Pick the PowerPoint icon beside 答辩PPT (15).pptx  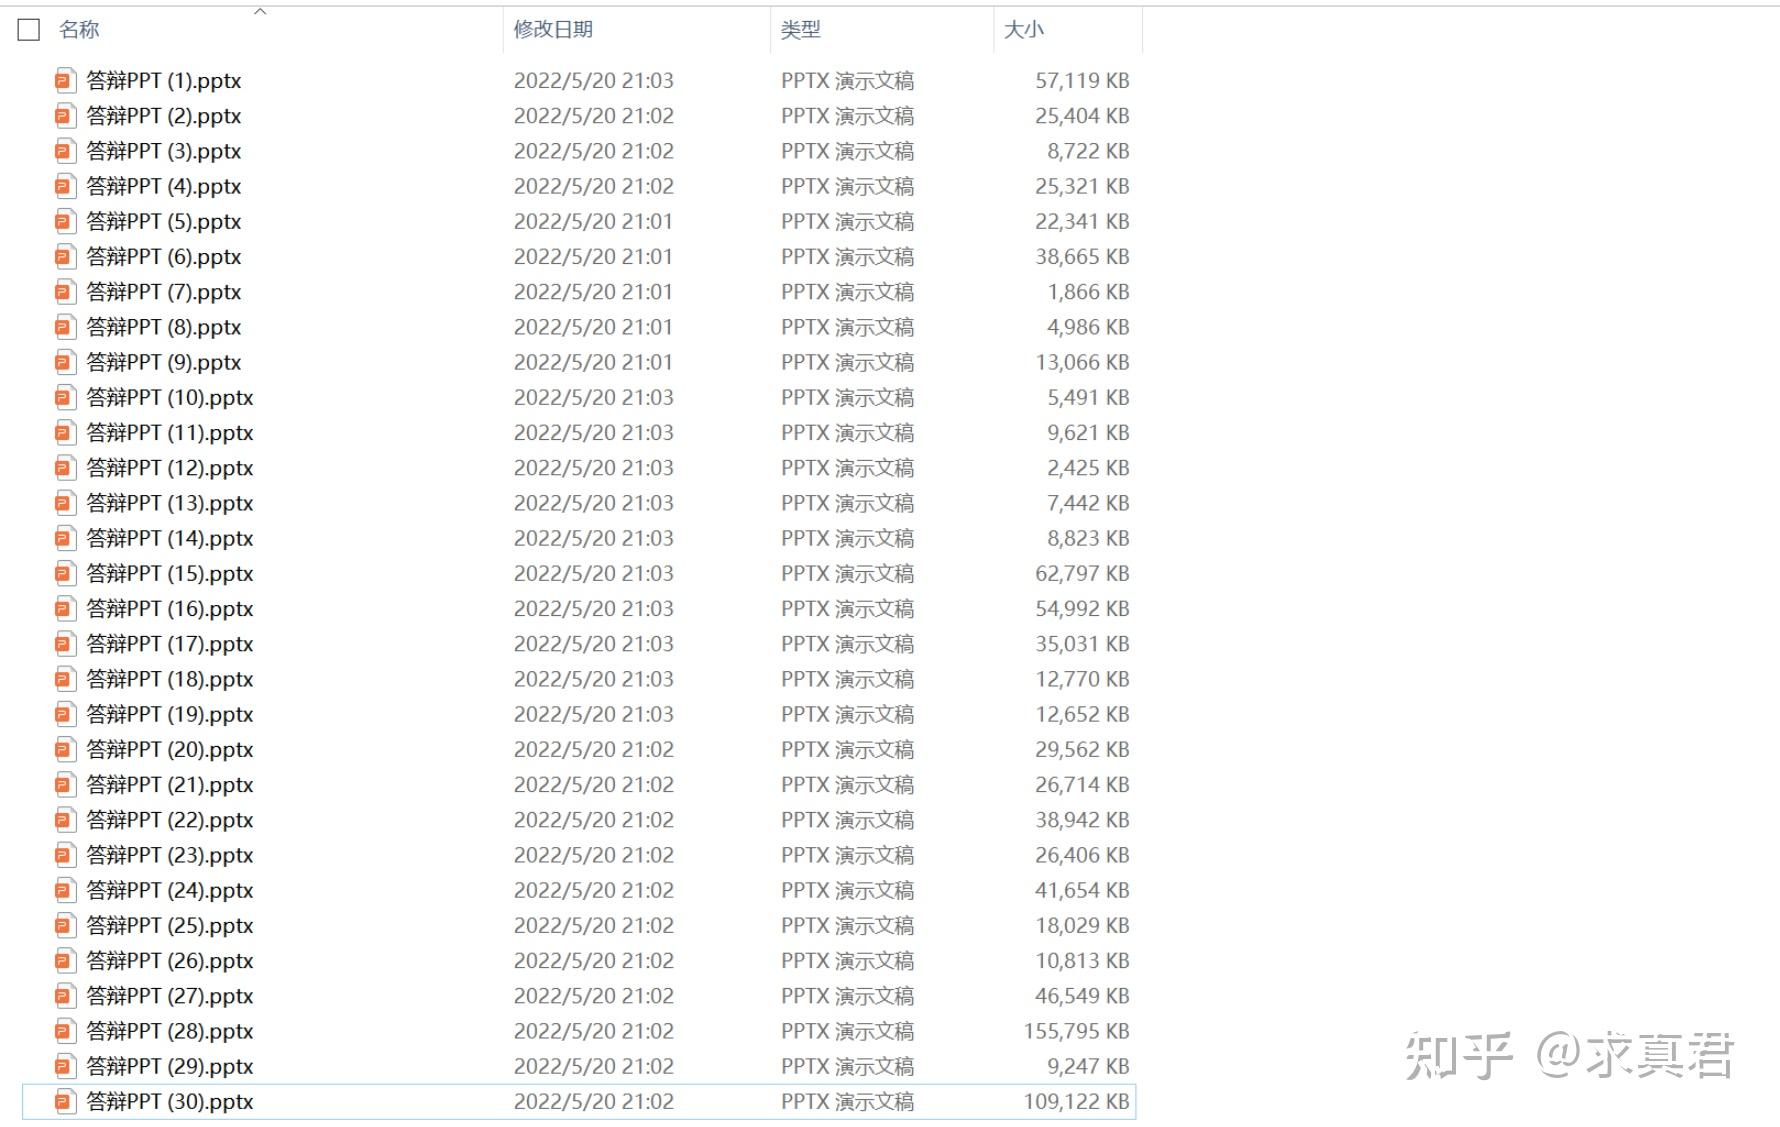pos(65,573)
